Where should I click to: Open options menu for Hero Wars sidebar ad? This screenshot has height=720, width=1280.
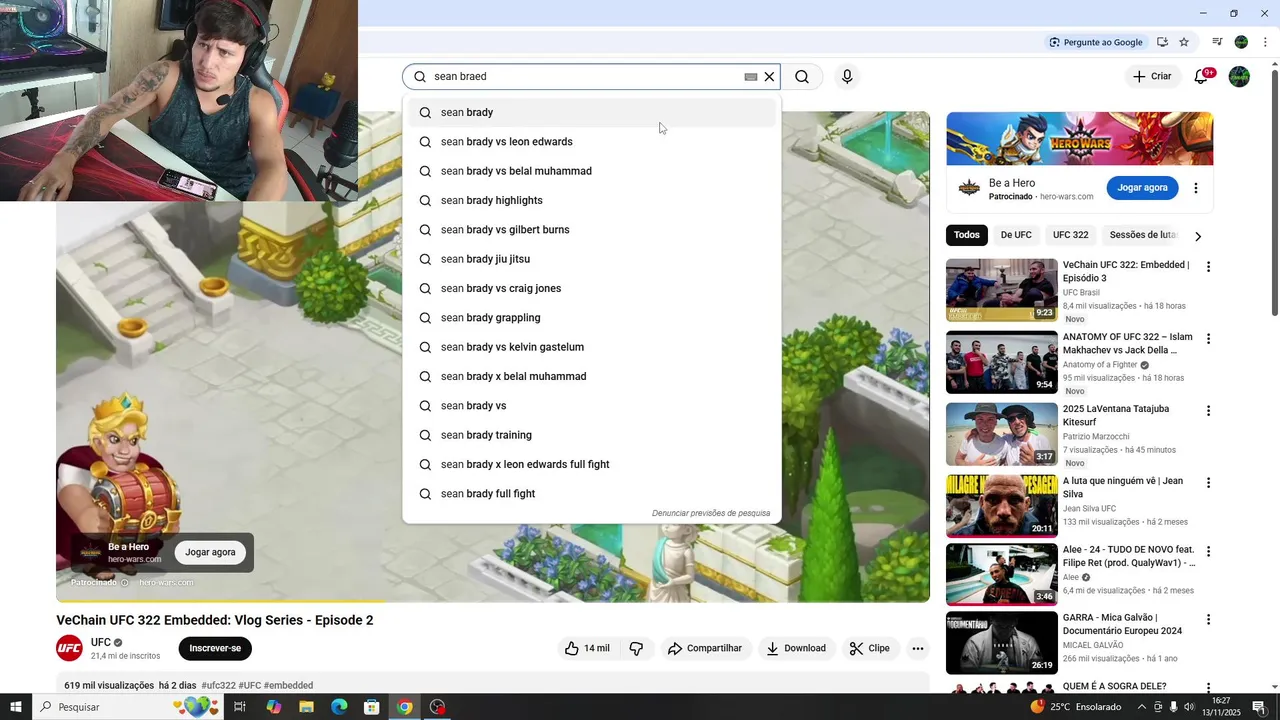tap(1195, 188)
